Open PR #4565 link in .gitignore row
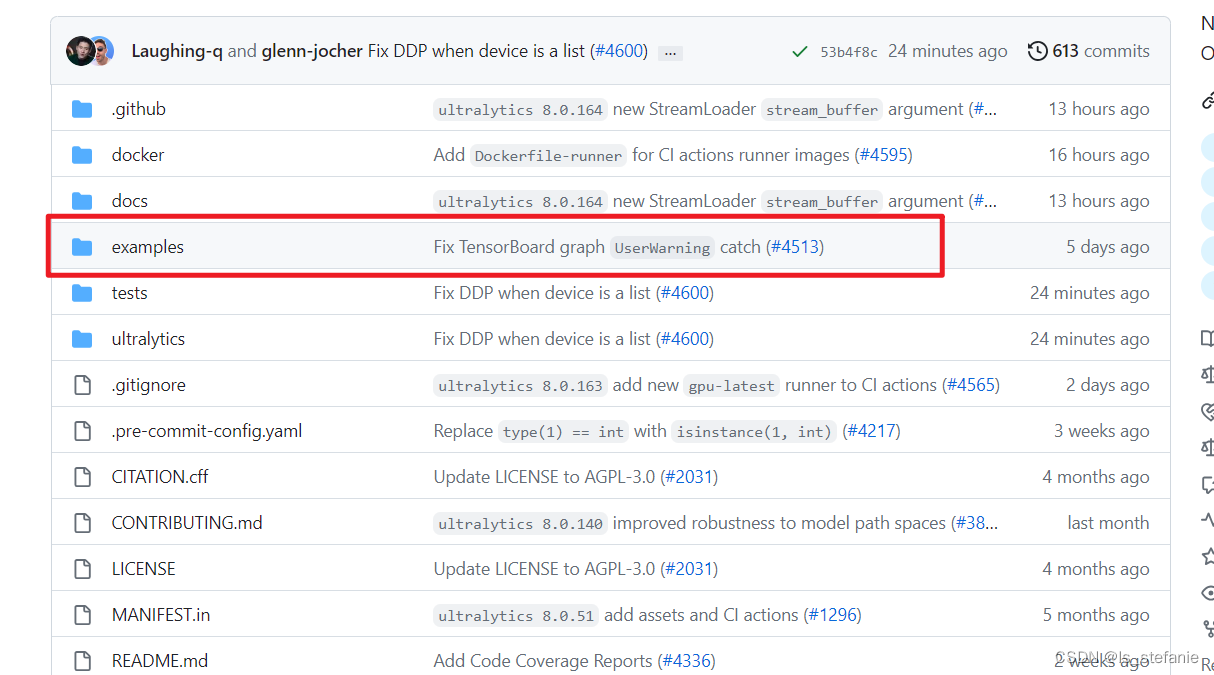 (x=970, y=385)
